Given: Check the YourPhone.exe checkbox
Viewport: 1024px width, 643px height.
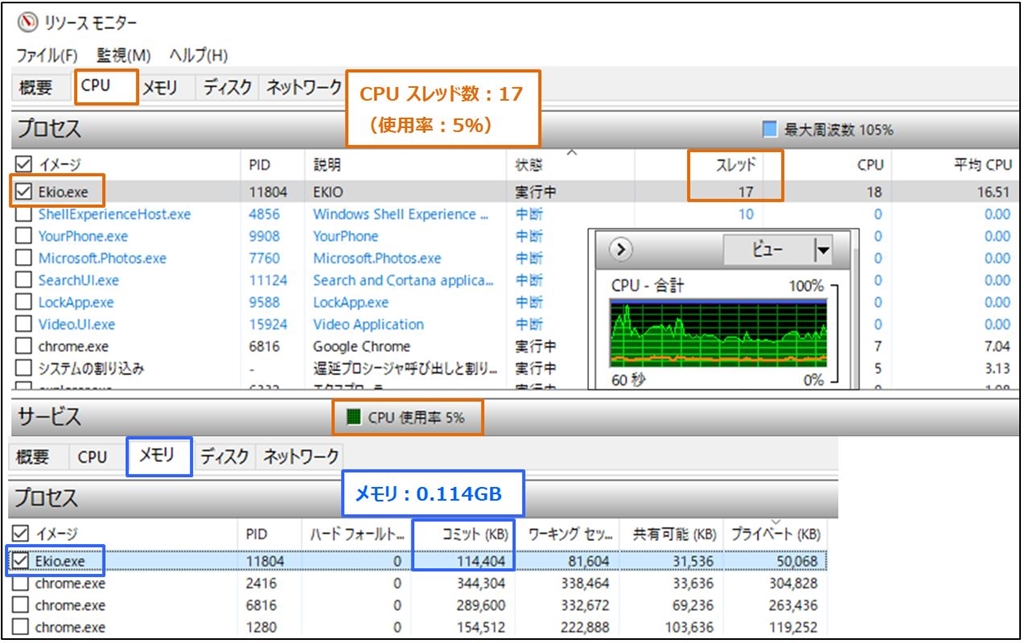Looking at the screenshot, I should pyautogui.click(x=24, y=236).
